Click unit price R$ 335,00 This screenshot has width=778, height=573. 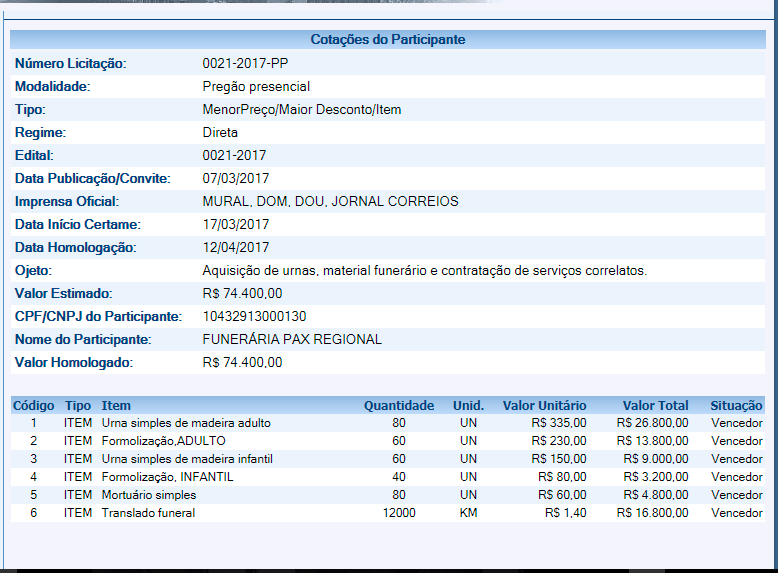pyautogui.click(x=559, y=423)
